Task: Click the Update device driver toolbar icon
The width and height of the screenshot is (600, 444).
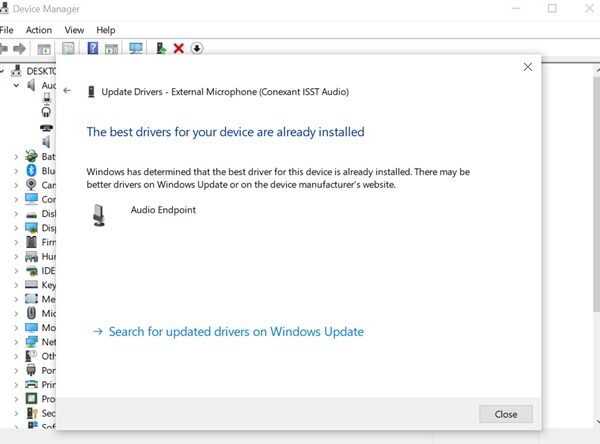Action: pyautogui.click(x=161, y=49)
